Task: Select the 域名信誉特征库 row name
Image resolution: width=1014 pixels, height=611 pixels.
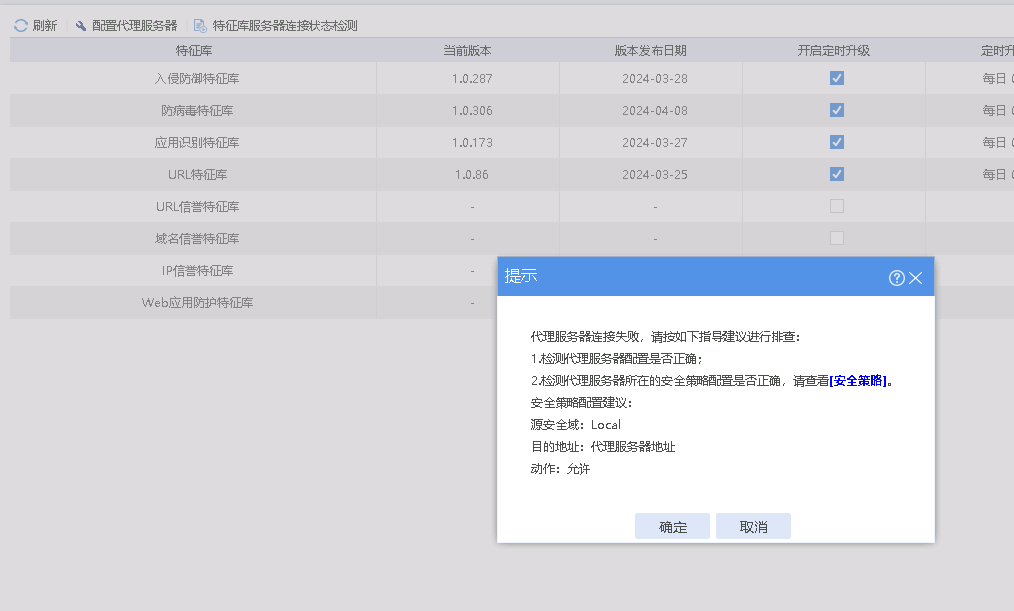Action: coord(197,239)
